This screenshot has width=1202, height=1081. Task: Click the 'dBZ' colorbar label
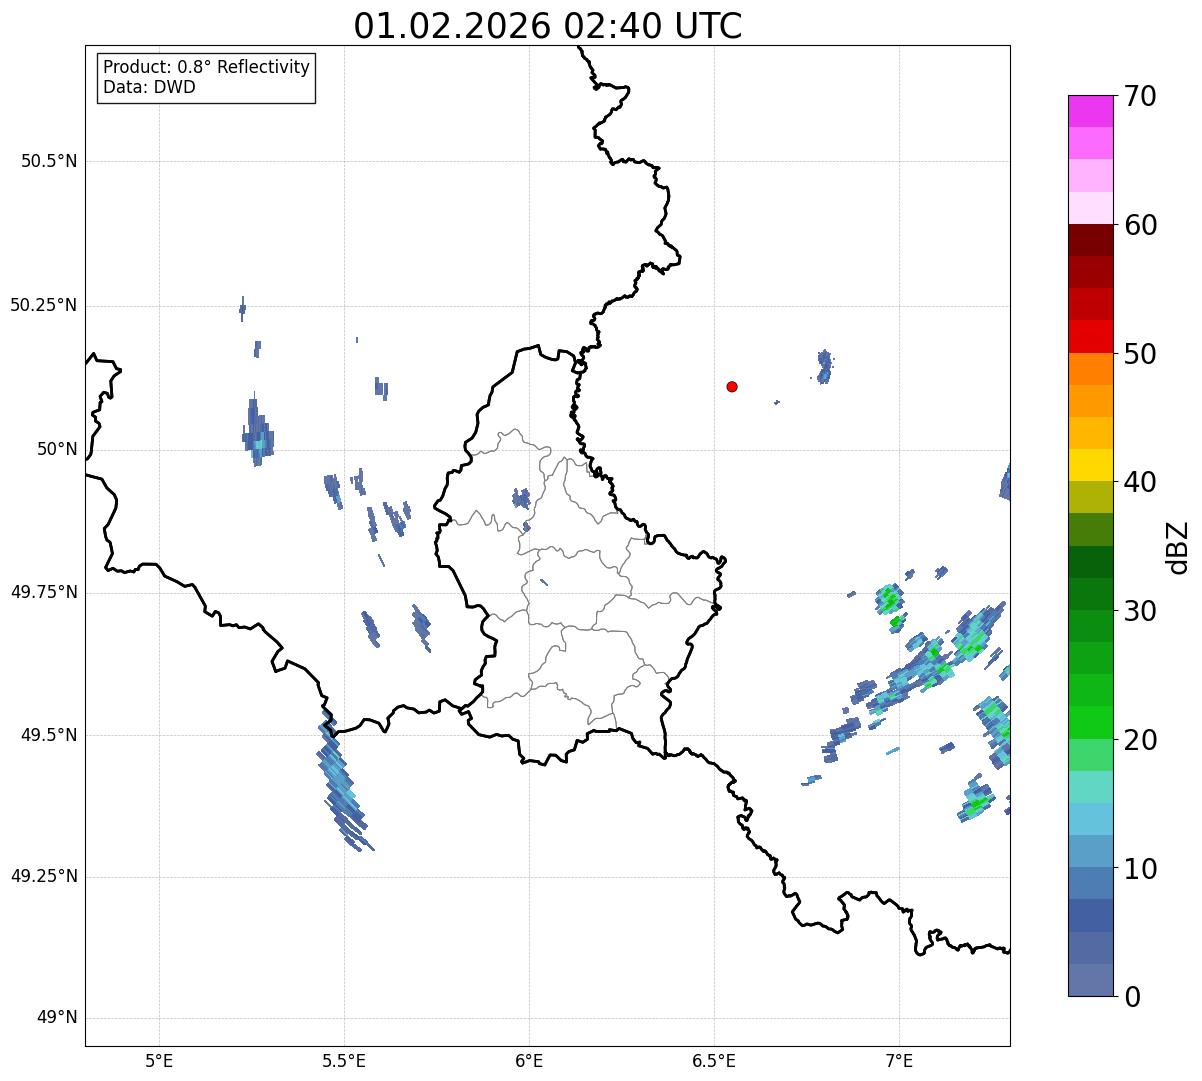point(1179,547)
